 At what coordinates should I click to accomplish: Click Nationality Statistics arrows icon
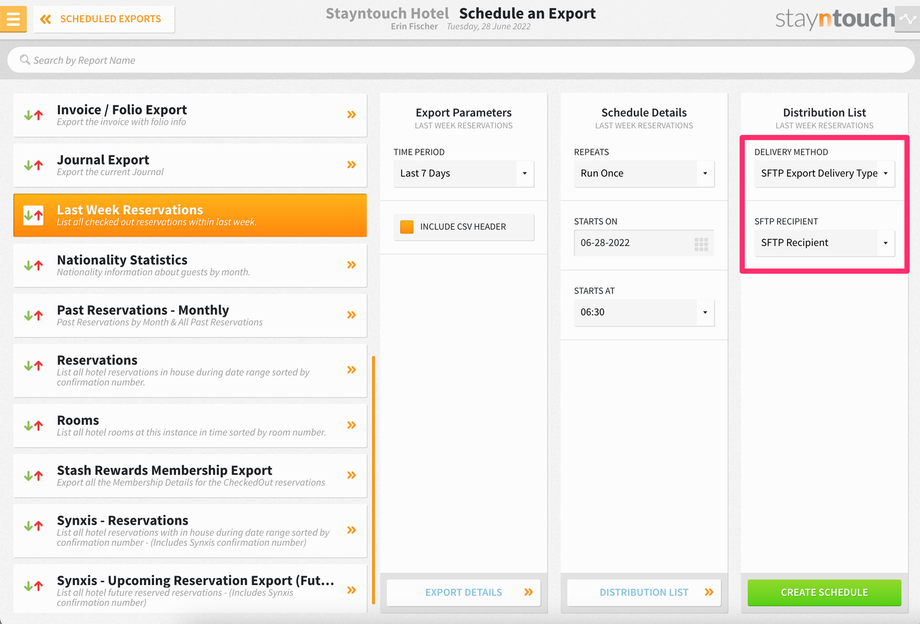[33, 266]
